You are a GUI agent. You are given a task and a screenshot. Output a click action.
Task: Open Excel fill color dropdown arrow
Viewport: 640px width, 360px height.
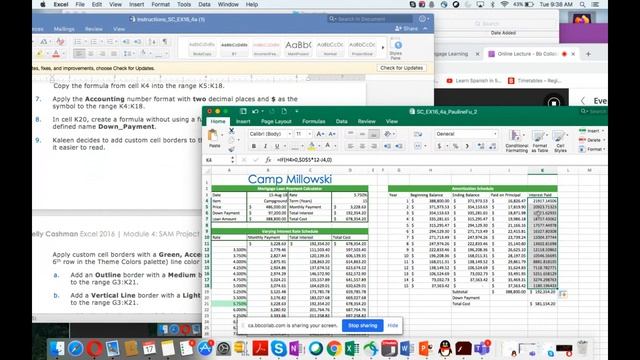pos(318,146)
